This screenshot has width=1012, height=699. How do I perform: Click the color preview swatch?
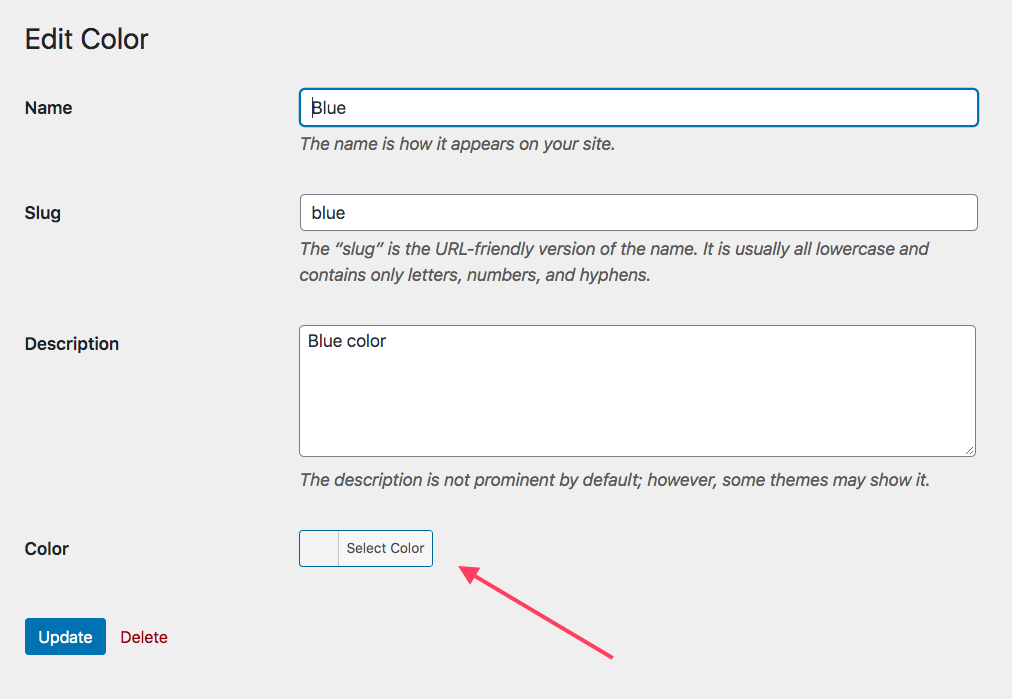pos(319,548)
